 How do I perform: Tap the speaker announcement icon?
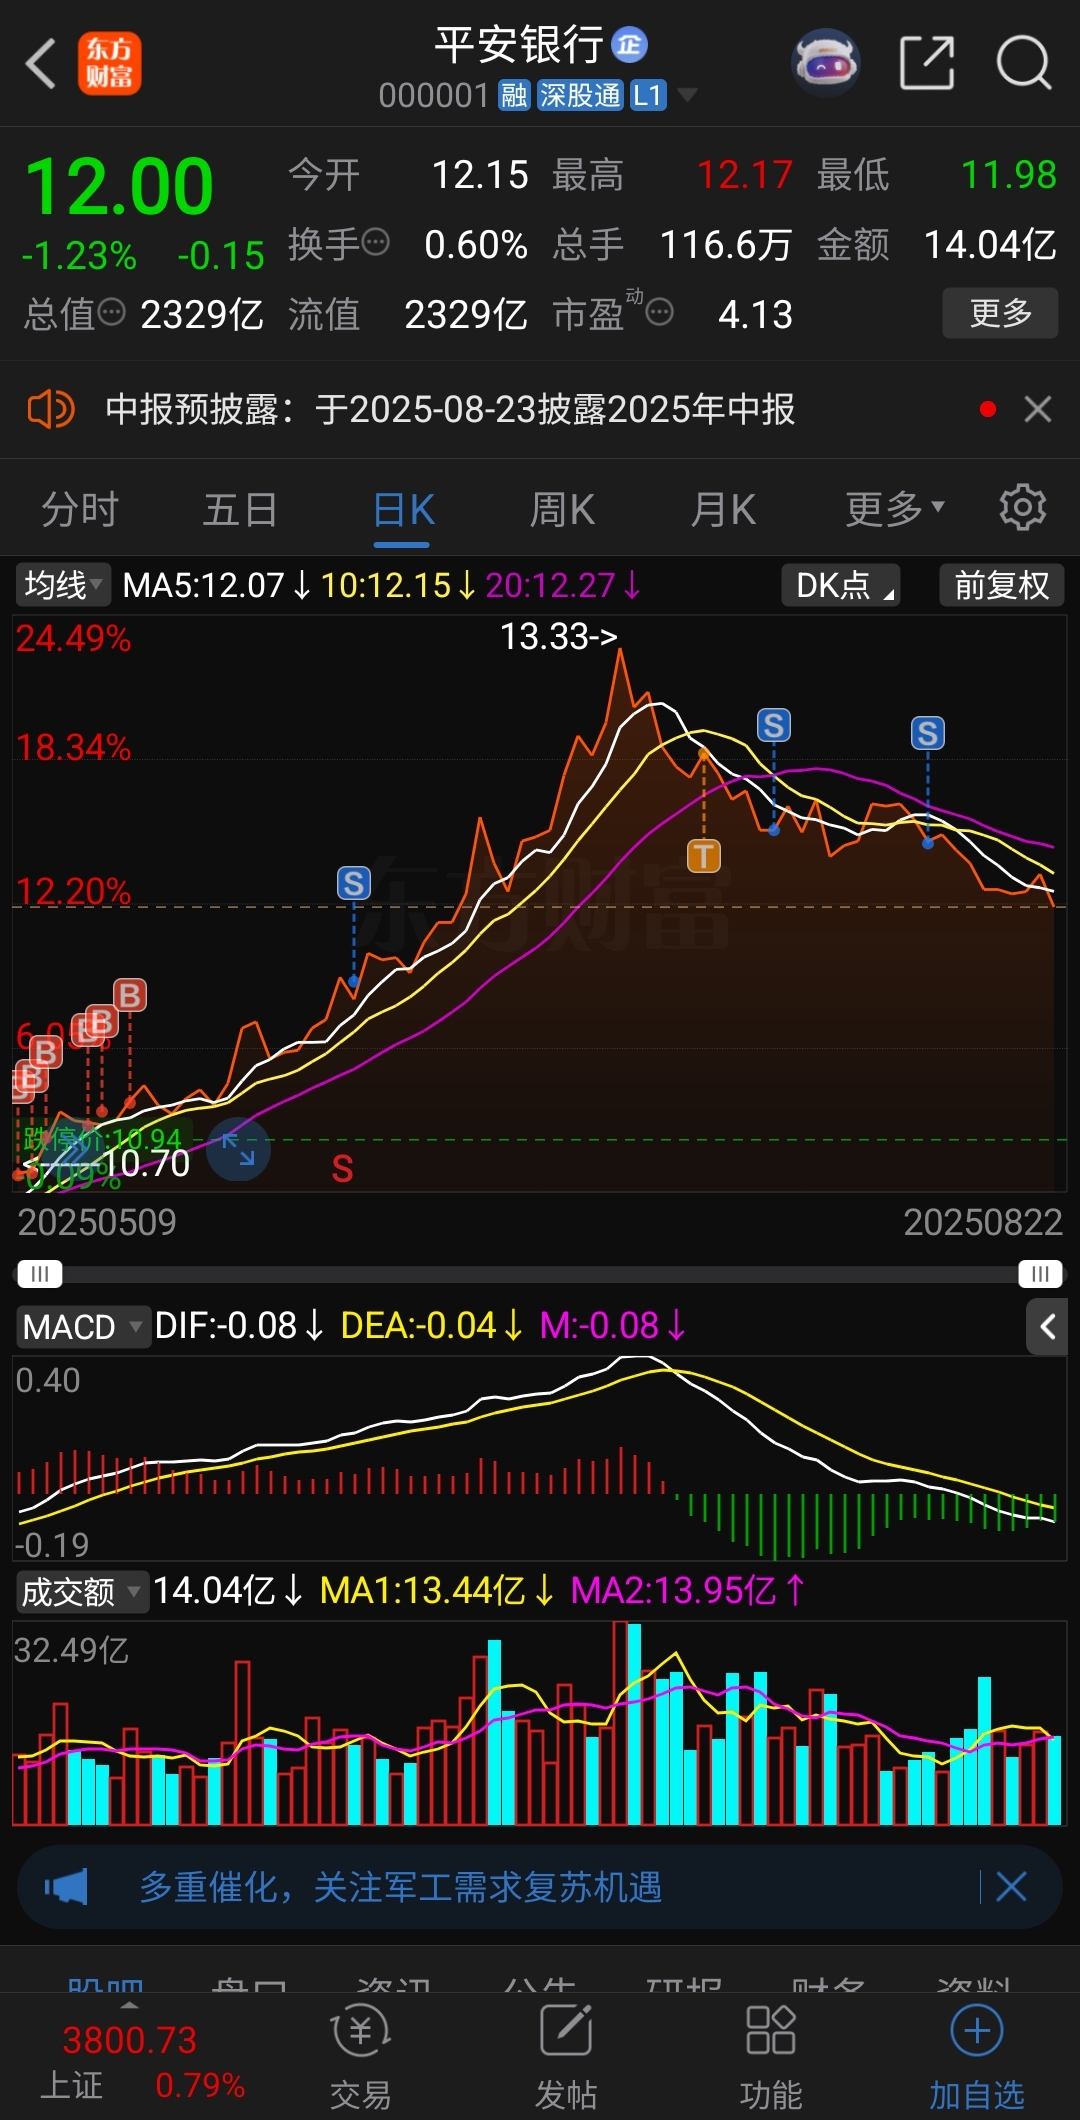pos(50,409)
